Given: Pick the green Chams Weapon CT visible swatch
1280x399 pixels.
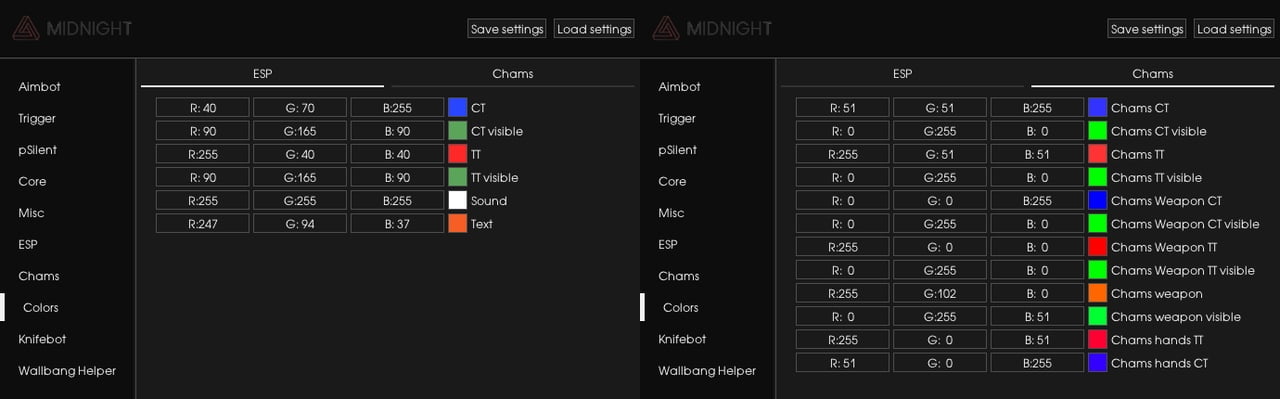Looking at the screenshot, I should (1098, 223).
